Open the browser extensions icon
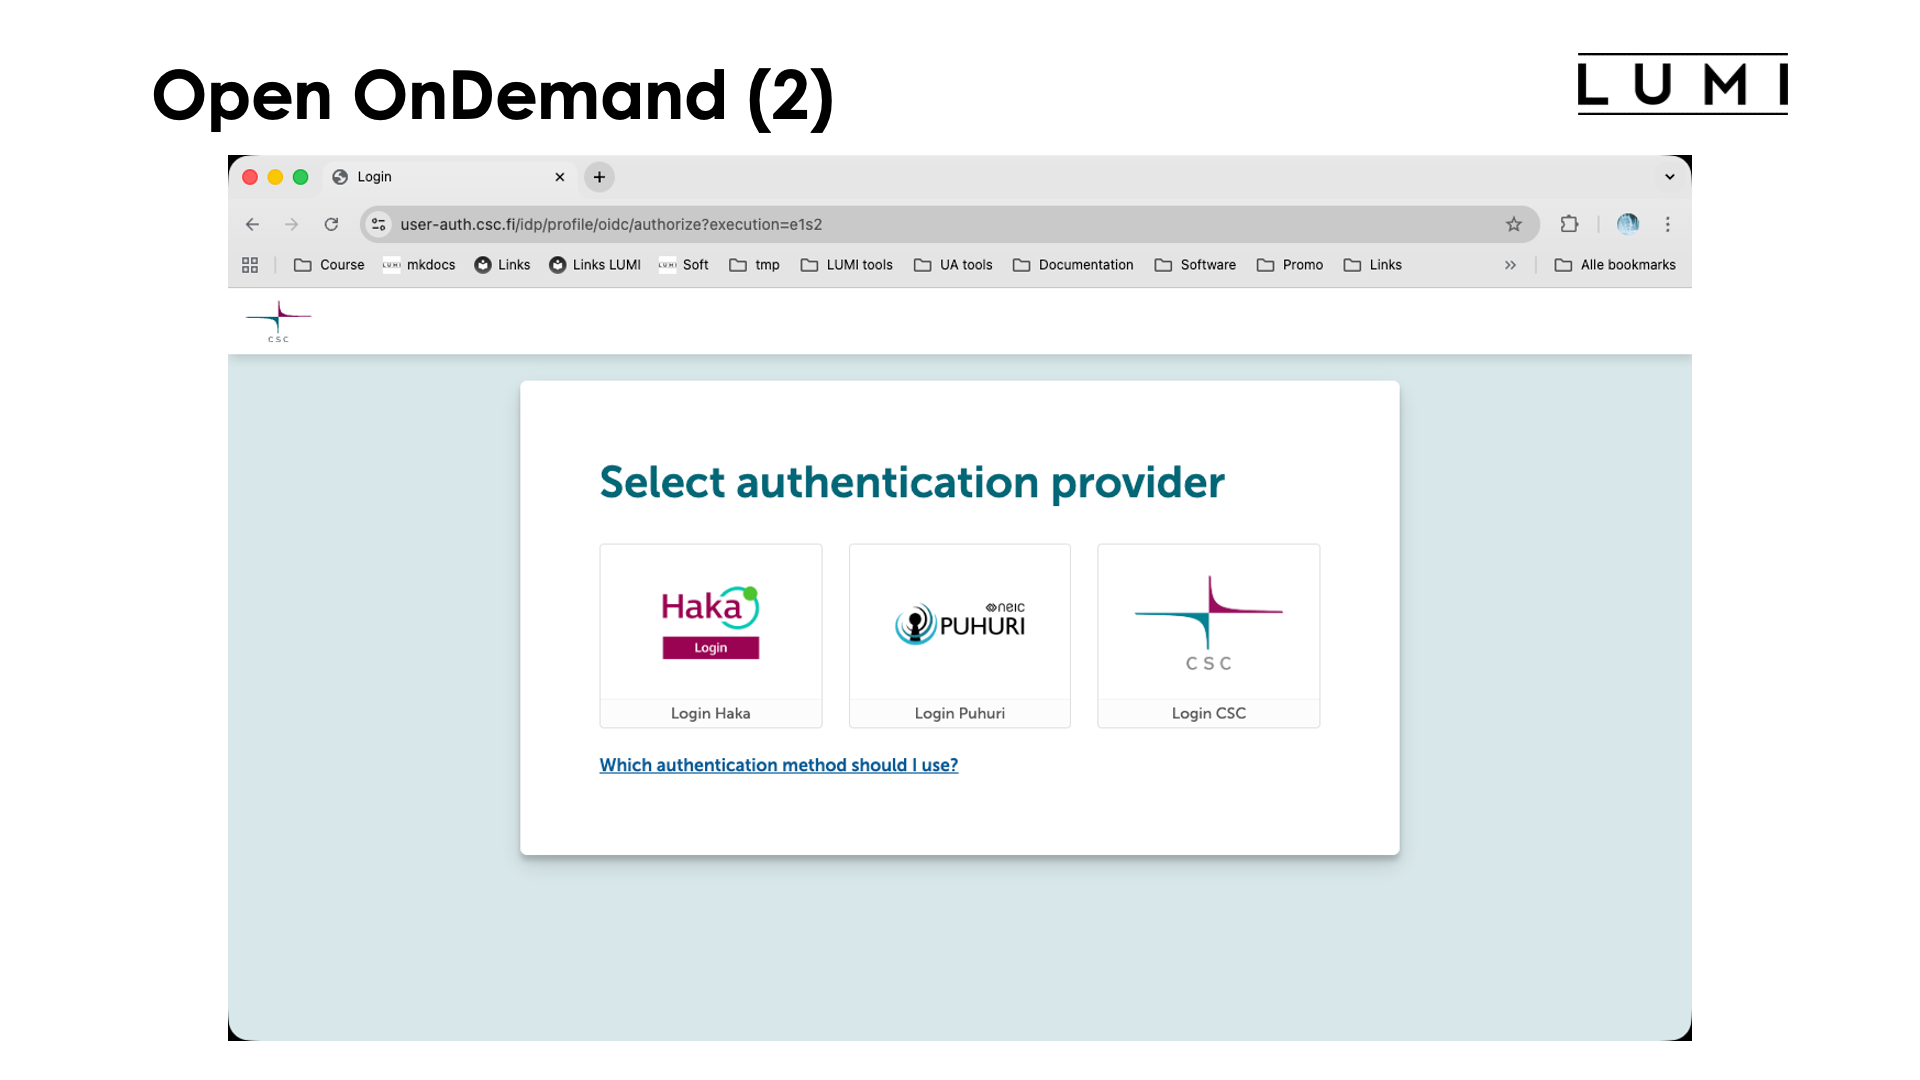The height and width of the screenshot is (1080, 1920). coord(1569,224)
